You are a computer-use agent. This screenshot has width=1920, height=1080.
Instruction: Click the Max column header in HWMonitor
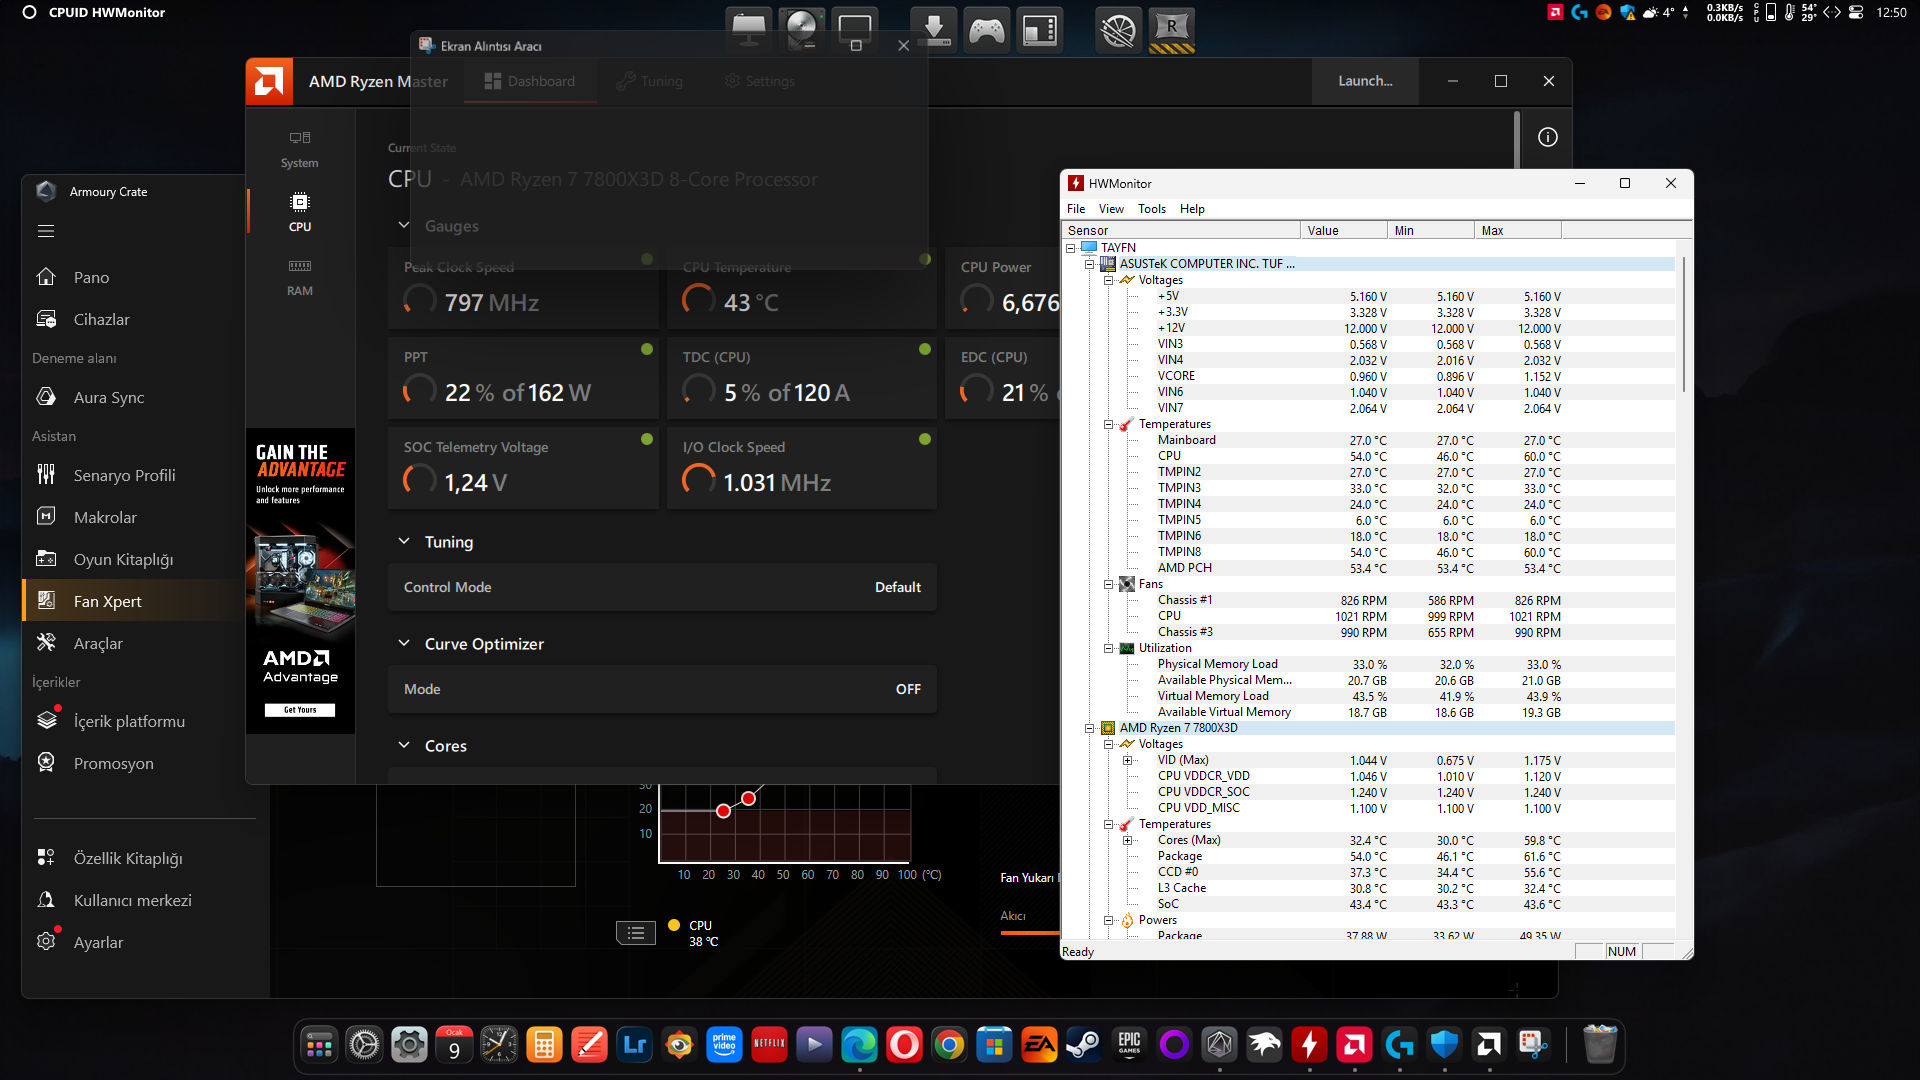click(x=1517, y=230)
